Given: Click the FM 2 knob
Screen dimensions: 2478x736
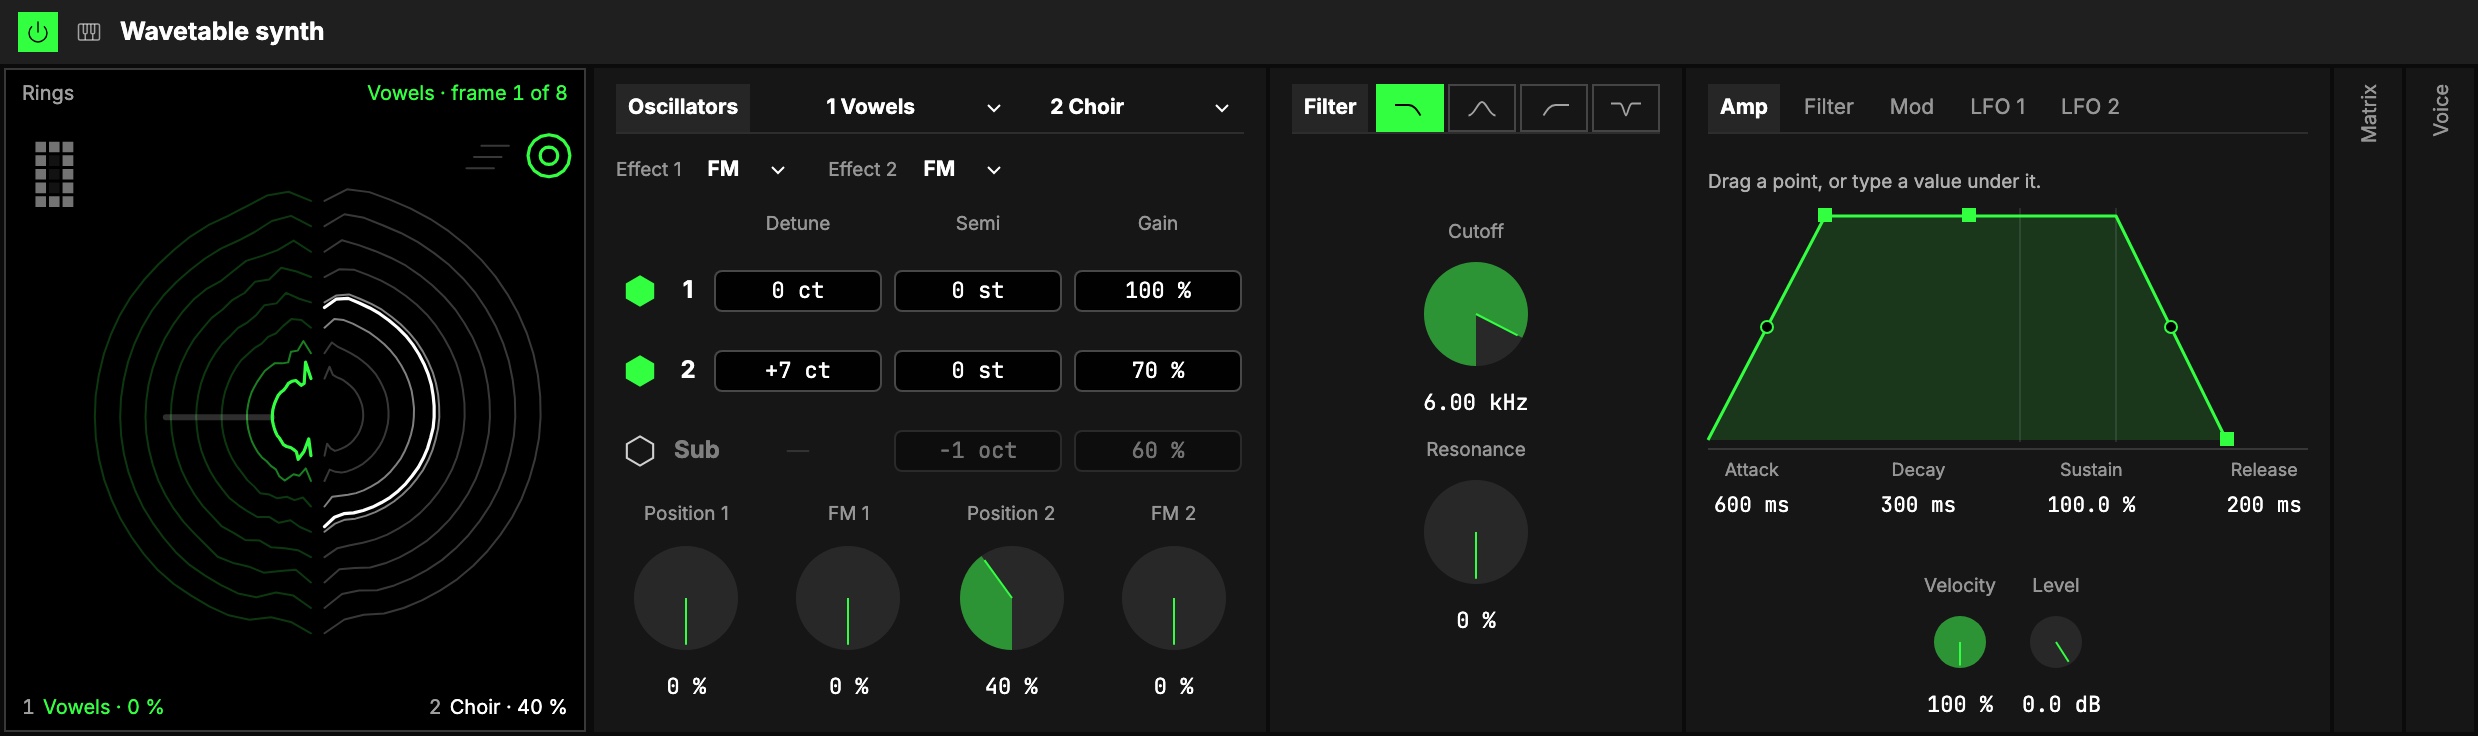Looking at the screenshot, I should (1174, 598).
